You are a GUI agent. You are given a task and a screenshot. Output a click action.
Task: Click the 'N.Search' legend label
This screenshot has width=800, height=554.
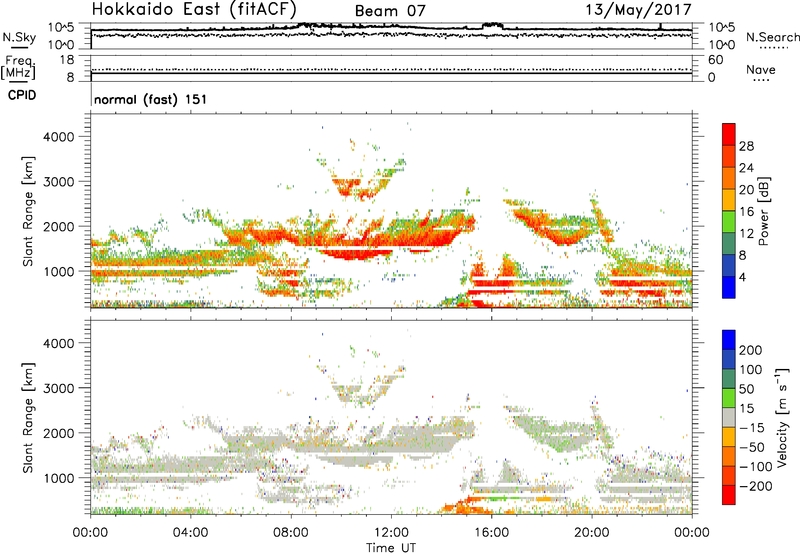click(x=772, y=37)
